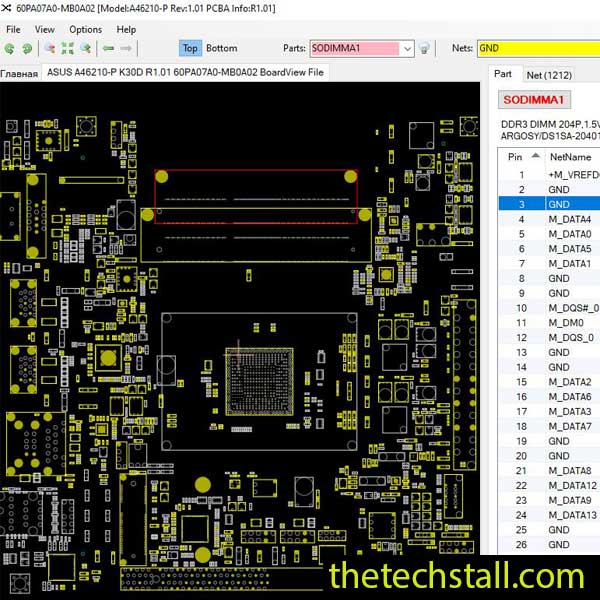The image size is (600, 600).
Task: Click the yellow Nets GND input field
Action: coord(537,48)
